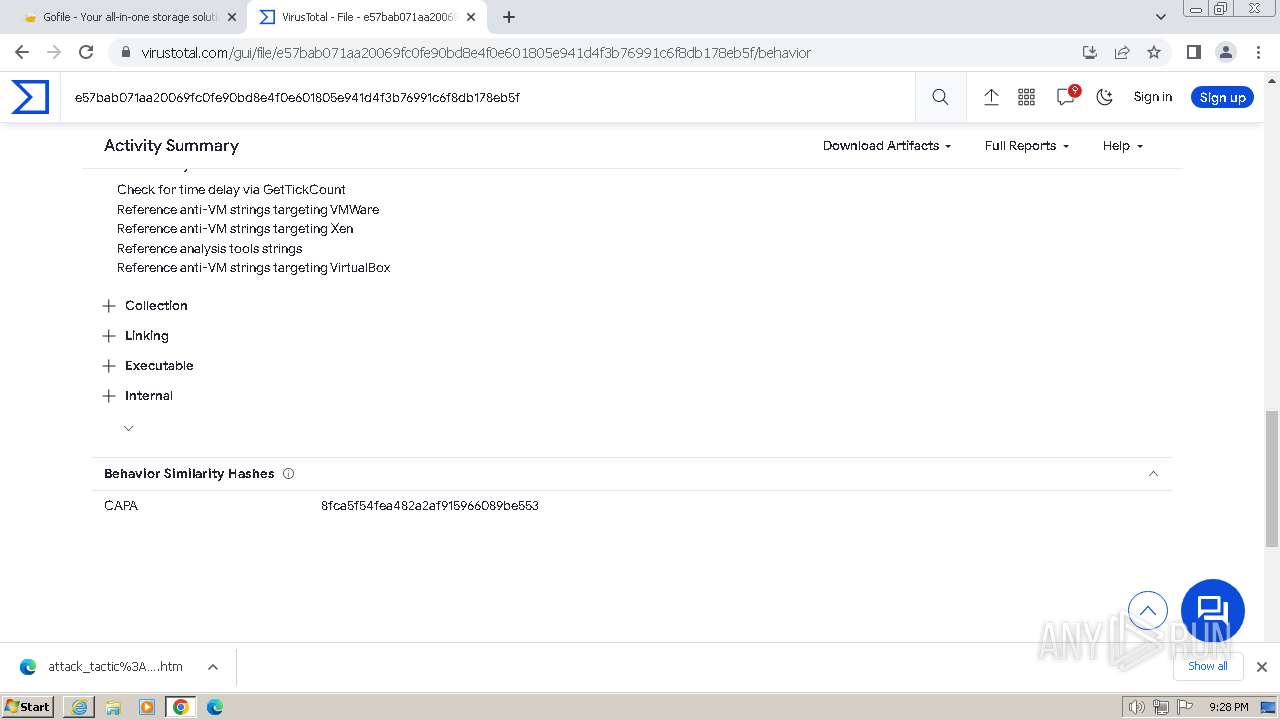Click the CAPA hash value
Screen dimensions: 1280x720
pyautogui.click(x=430, y=506)
